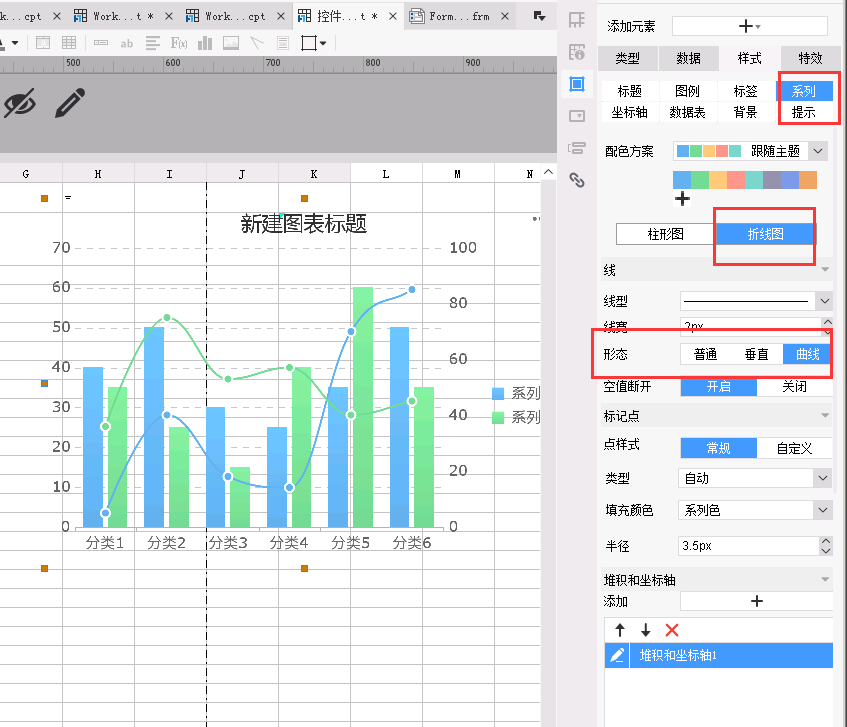Click the text alignment lines toolbar icon
This screenshot has width=847, height=727.
[153, 43]
